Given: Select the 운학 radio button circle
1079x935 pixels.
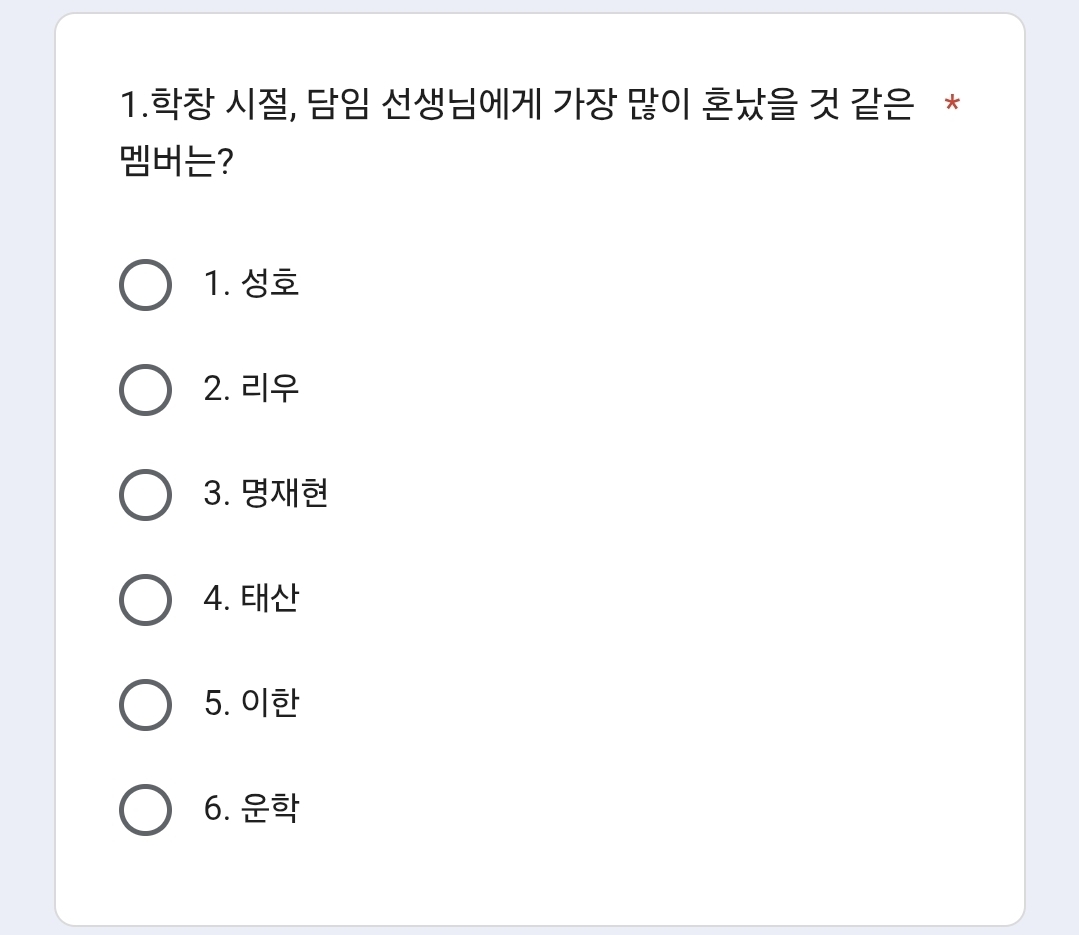Looking at the screenshot, I should pyautogui.click(x=145, y=810).
